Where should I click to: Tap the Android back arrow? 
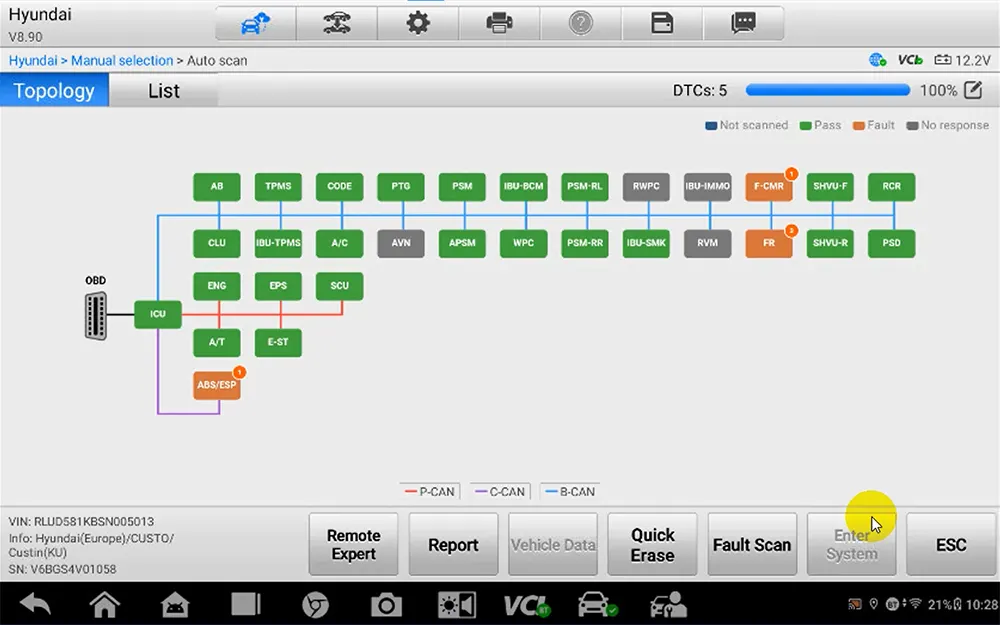[x=35, y=603]
